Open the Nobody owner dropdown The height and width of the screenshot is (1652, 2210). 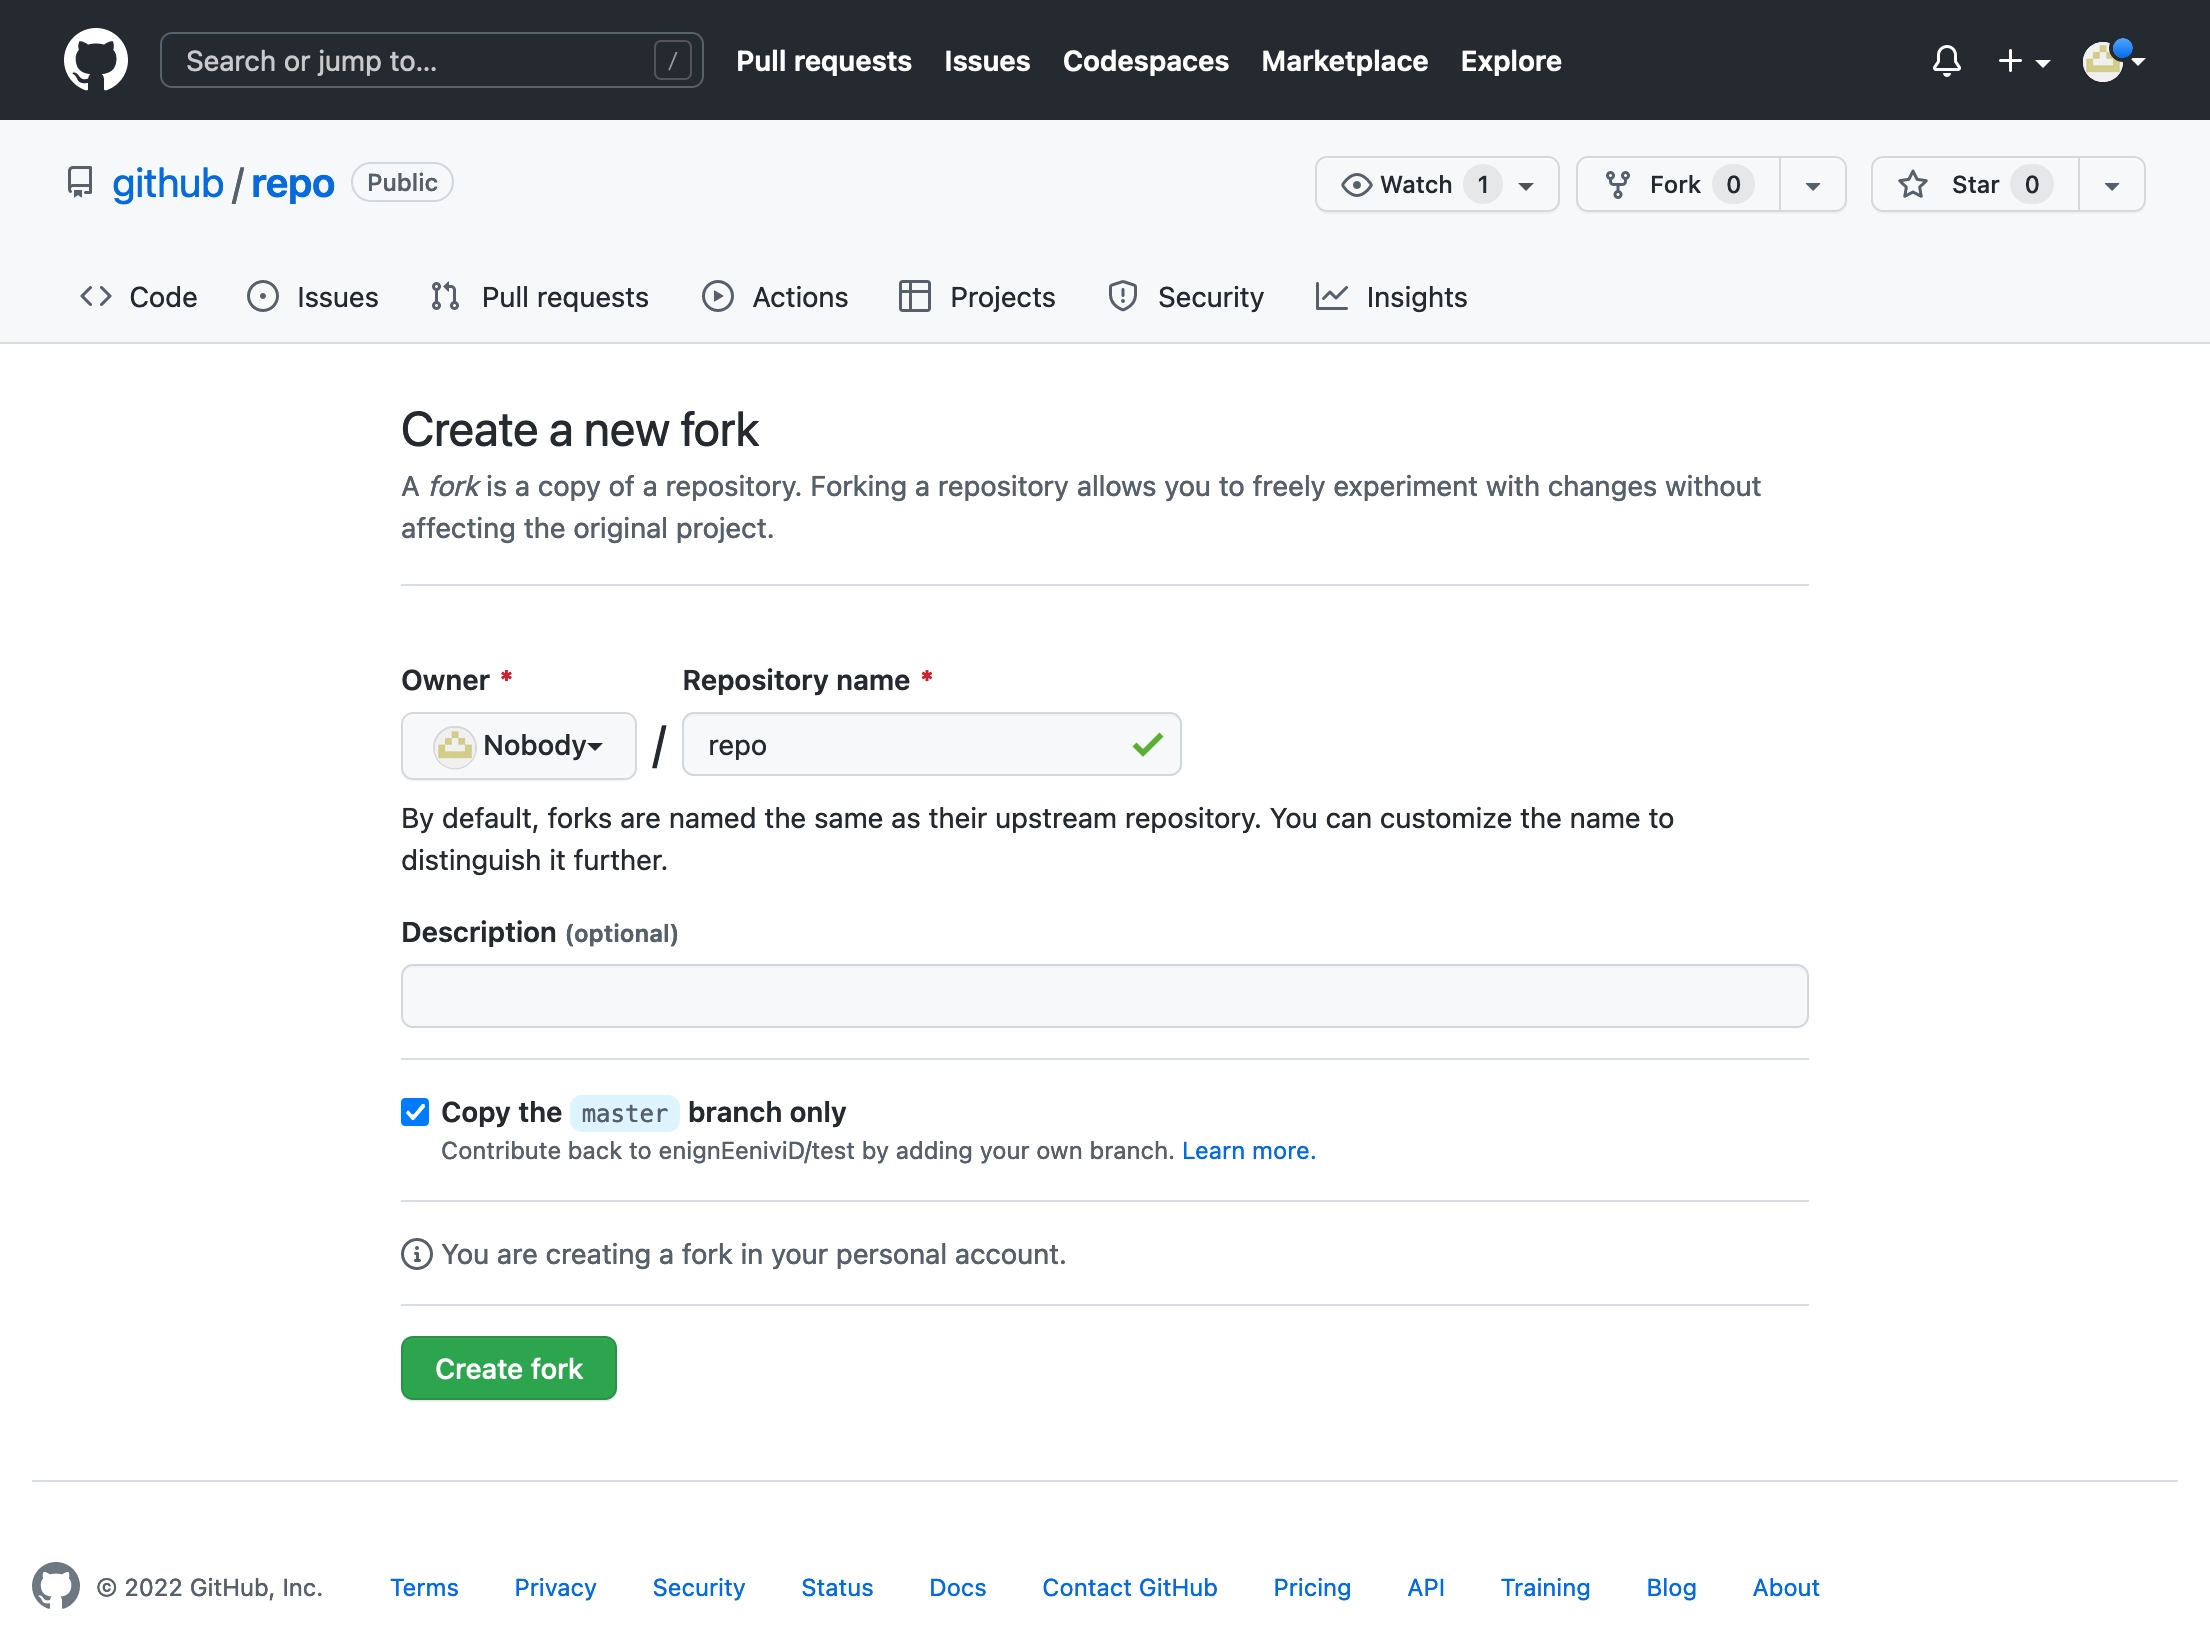click(518, 746)
